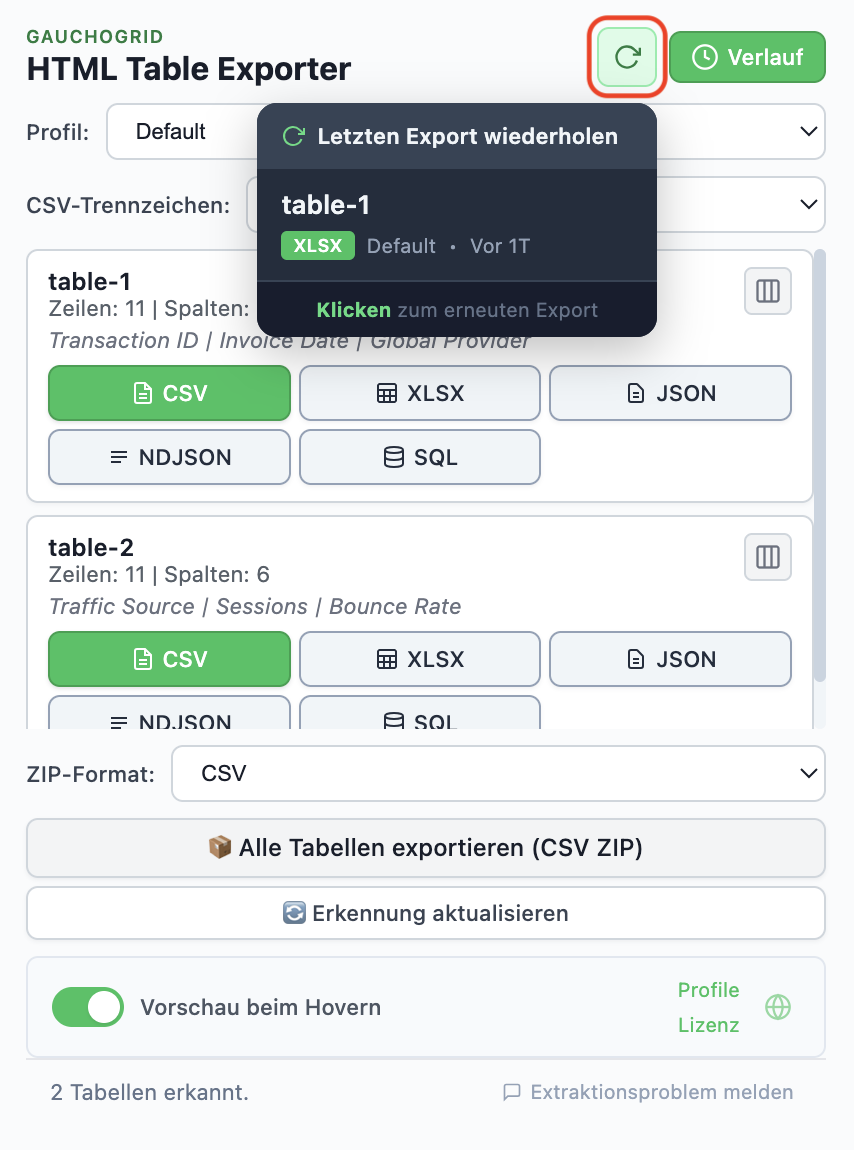Toggle the green CSV selection for table-2
854x1150 pixels.
[169, 659]
